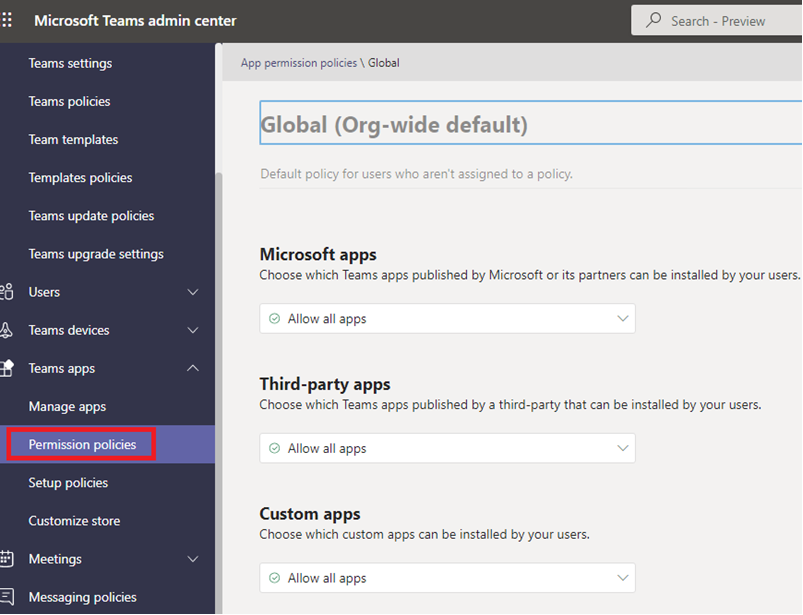Image resolution: width=803 pixels, height=615 pixels.
Task: Go to Manage apps
Action: (x=67, y=407)
